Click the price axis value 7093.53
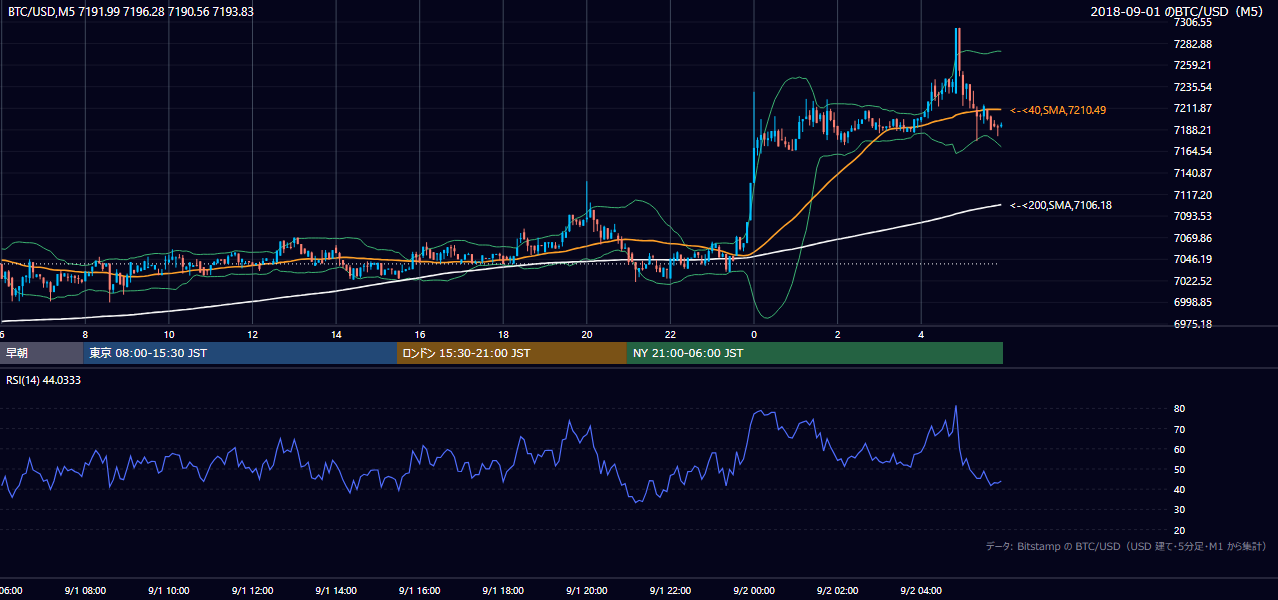This screenshot has height=600, width=1278. (x=1194, y=216)
